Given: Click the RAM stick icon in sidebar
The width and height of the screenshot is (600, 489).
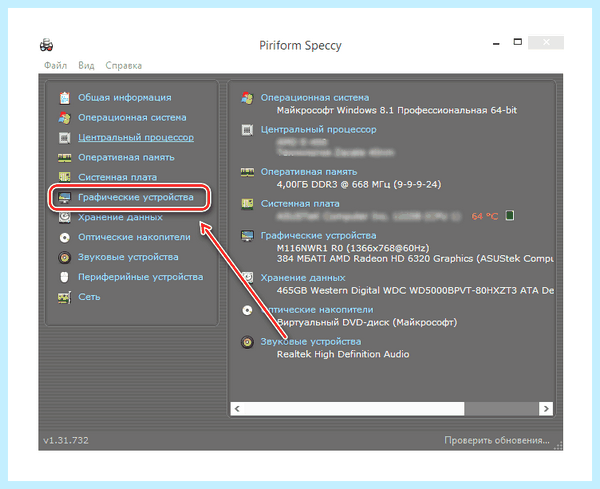Looking at the screenshot, I should 64,157.
